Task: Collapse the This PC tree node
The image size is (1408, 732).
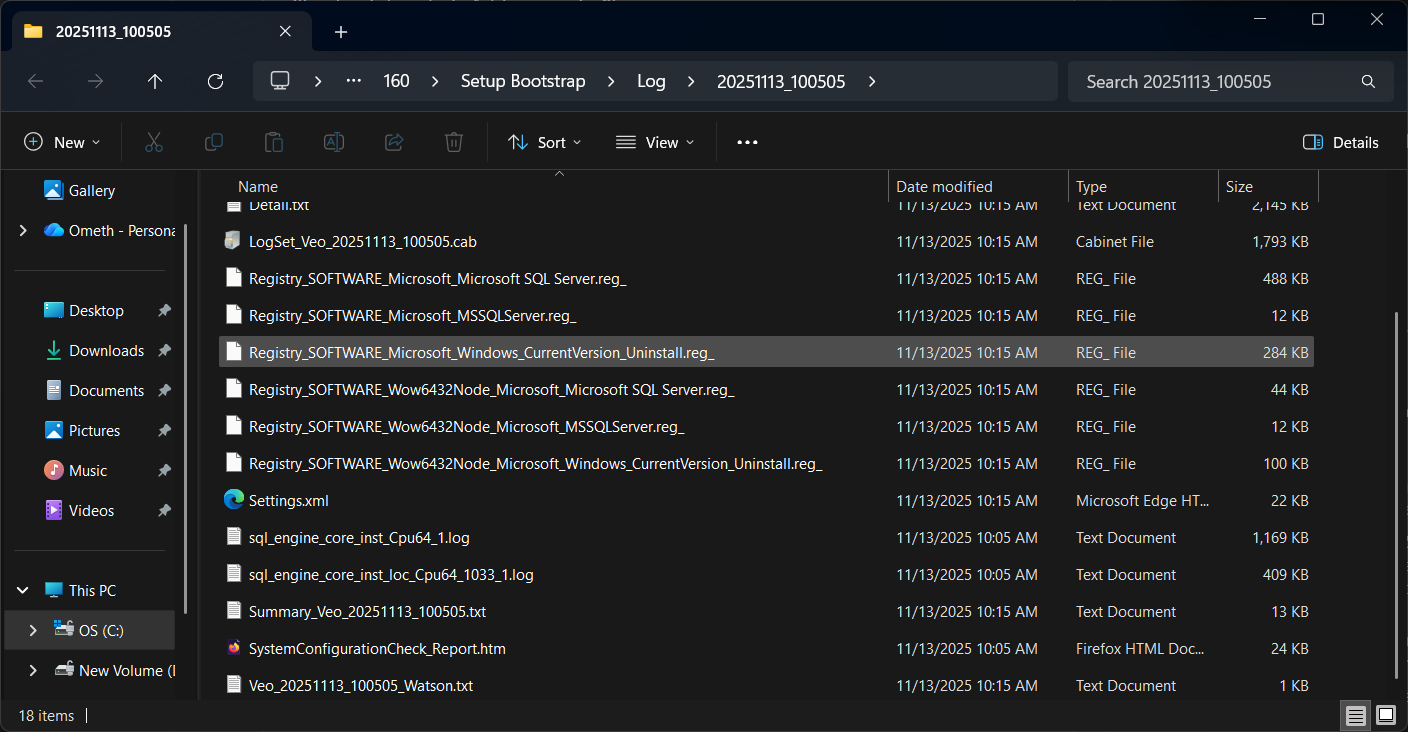Action: 23,590
